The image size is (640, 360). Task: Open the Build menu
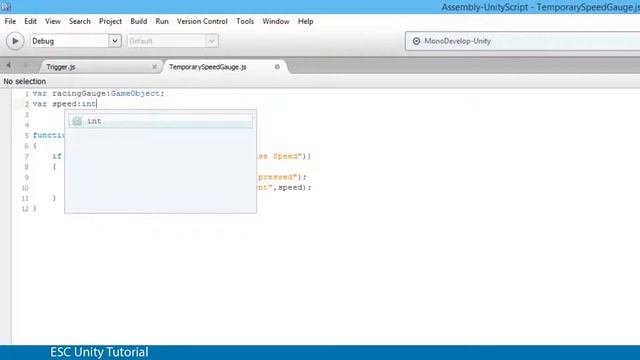pos(138,21)
